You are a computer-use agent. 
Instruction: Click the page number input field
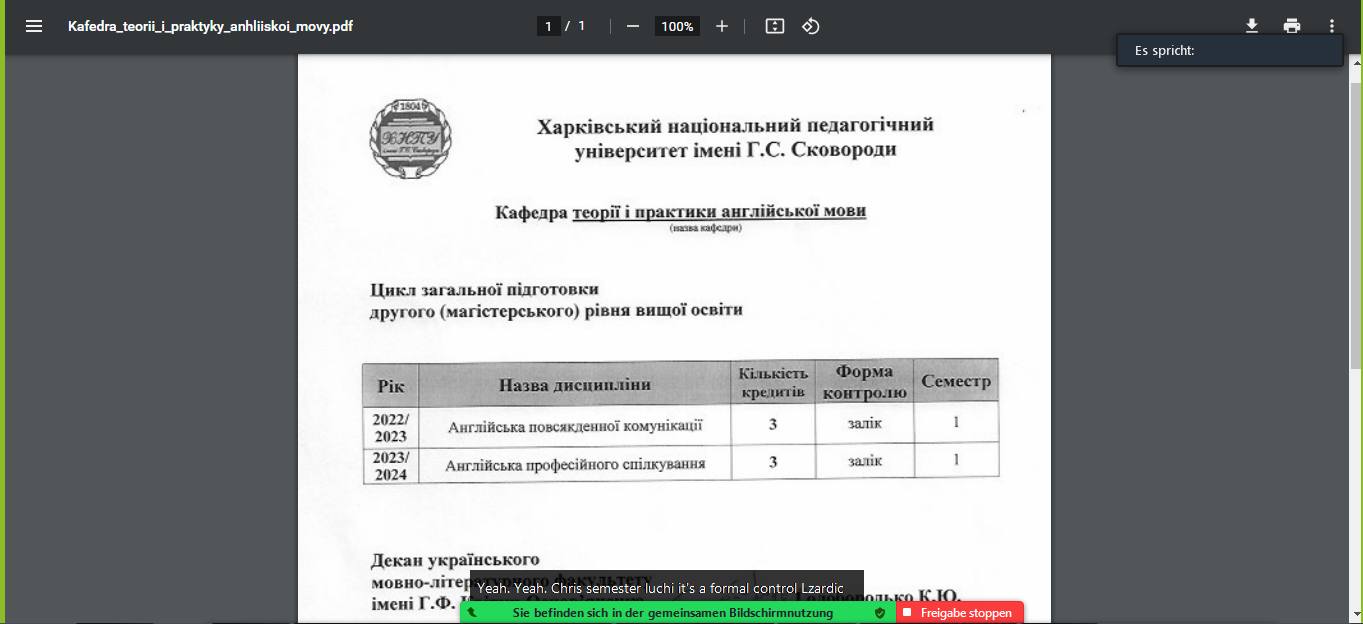548,26
